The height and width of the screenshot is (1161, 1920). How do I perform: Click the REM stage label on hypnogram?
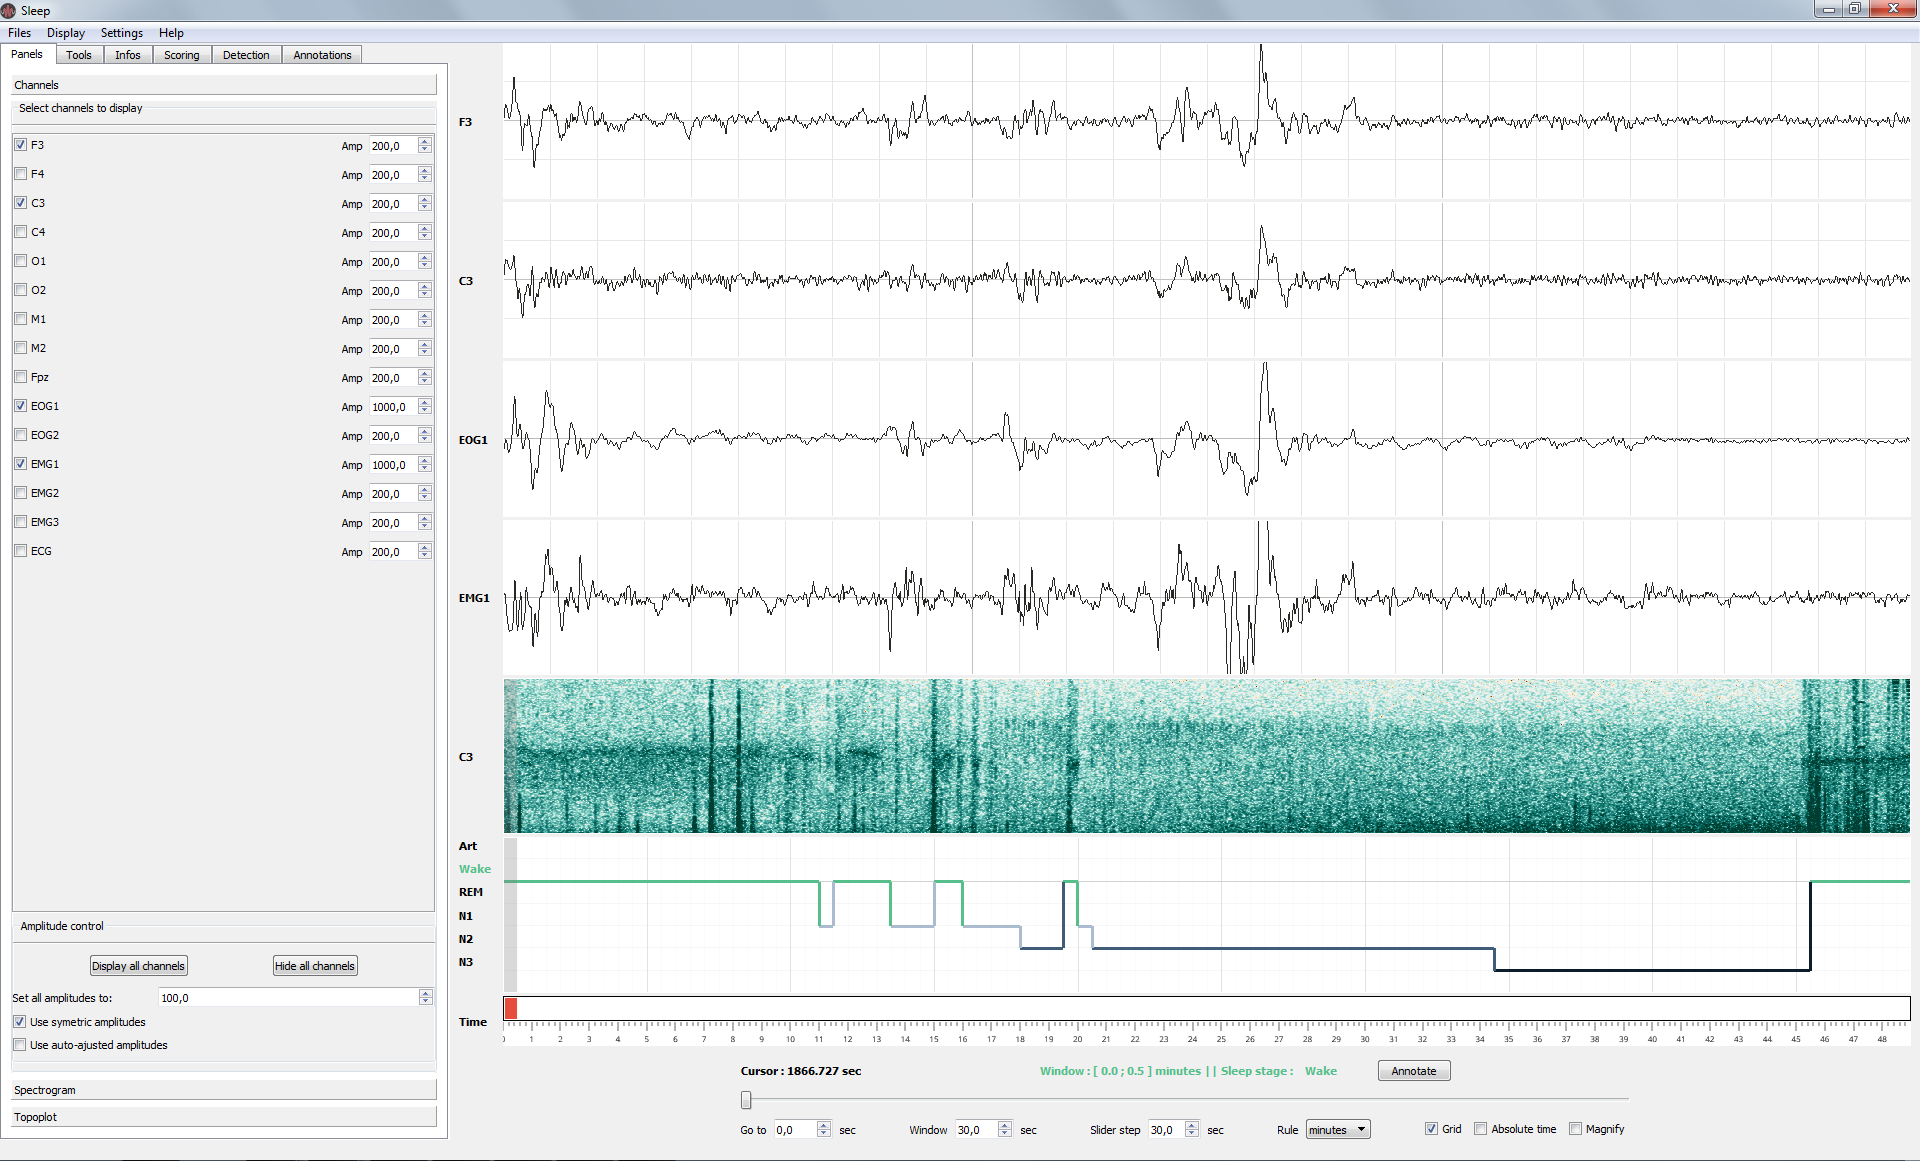click(x=471, y=892)
